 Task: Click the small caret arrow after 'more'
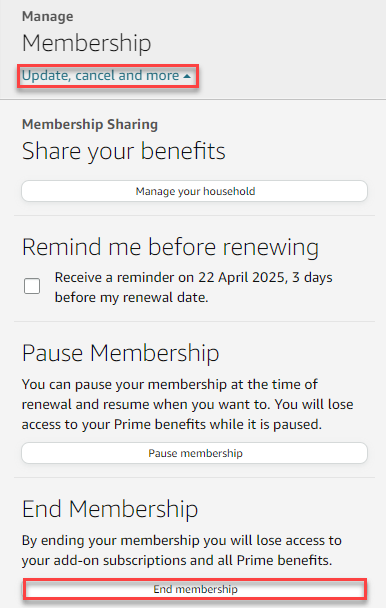[187, 76]
